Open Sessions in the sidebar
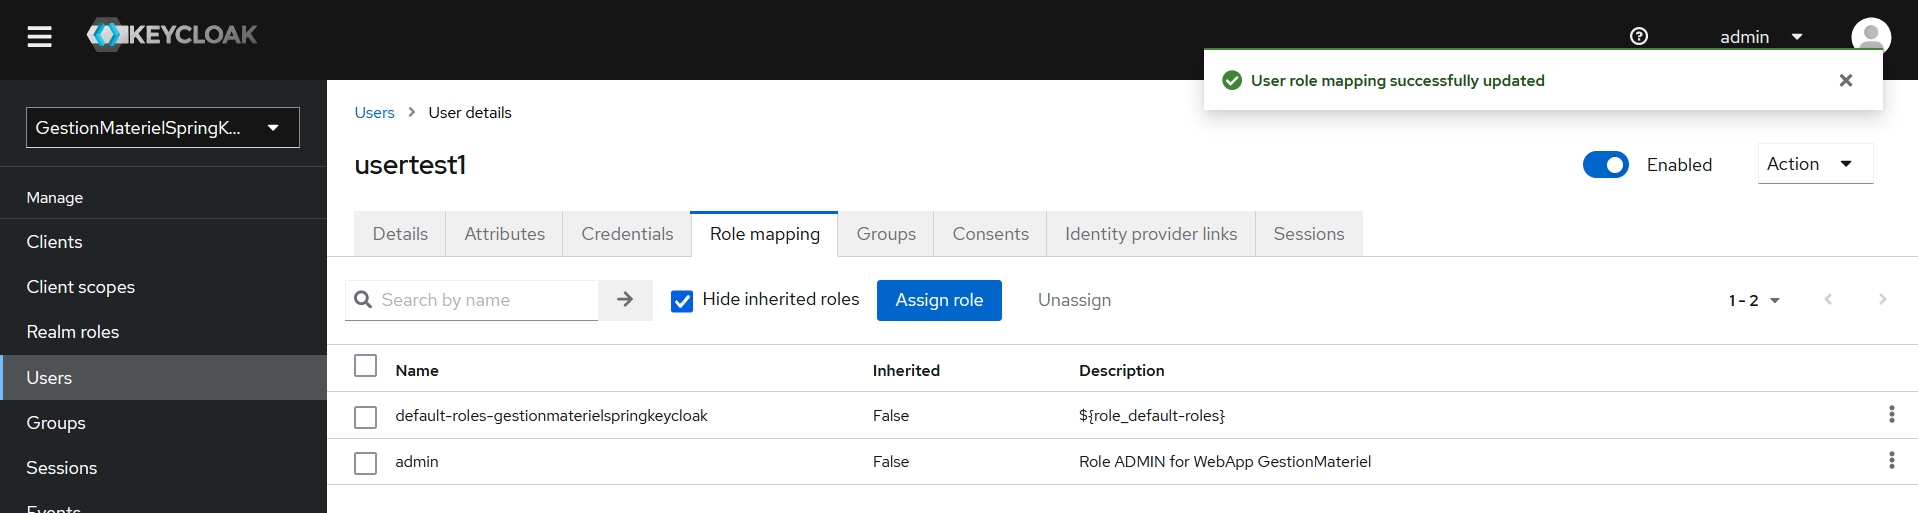The height and width of the screenshot is (513, 1918). (x=163, y=468)
